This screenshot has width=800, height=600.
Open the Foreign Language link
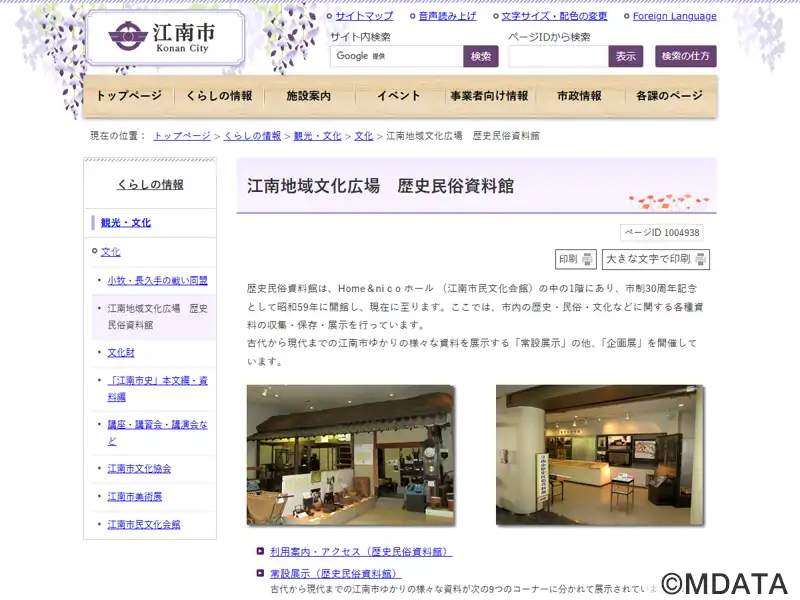[x=674, y=16]
